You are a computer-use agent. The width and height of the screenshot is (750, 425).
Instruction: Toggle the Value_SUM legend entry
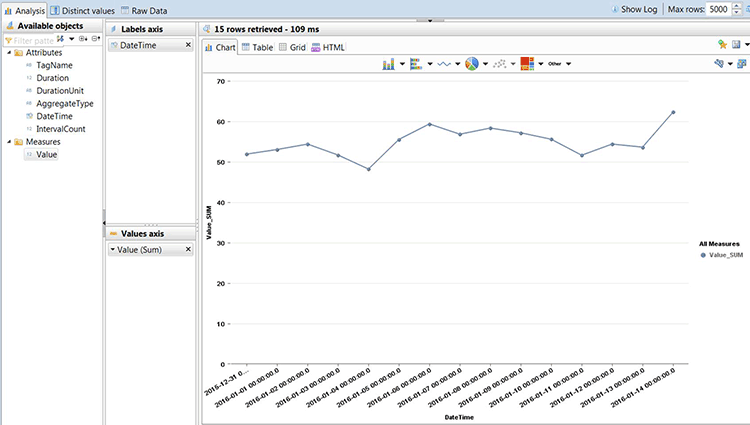(720, 255)
